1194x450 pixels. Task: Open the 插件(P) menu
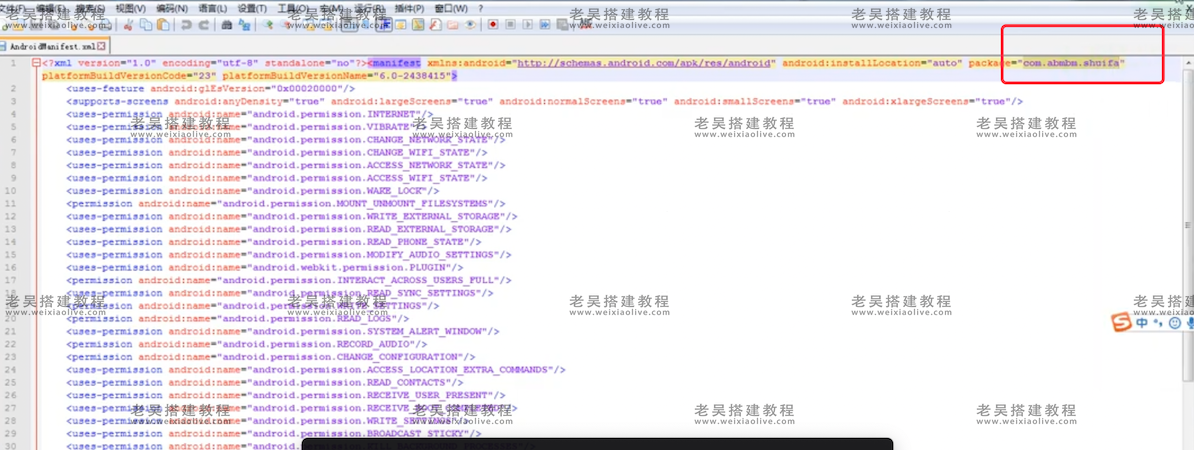pyautogui.click(x=410, y=8)
